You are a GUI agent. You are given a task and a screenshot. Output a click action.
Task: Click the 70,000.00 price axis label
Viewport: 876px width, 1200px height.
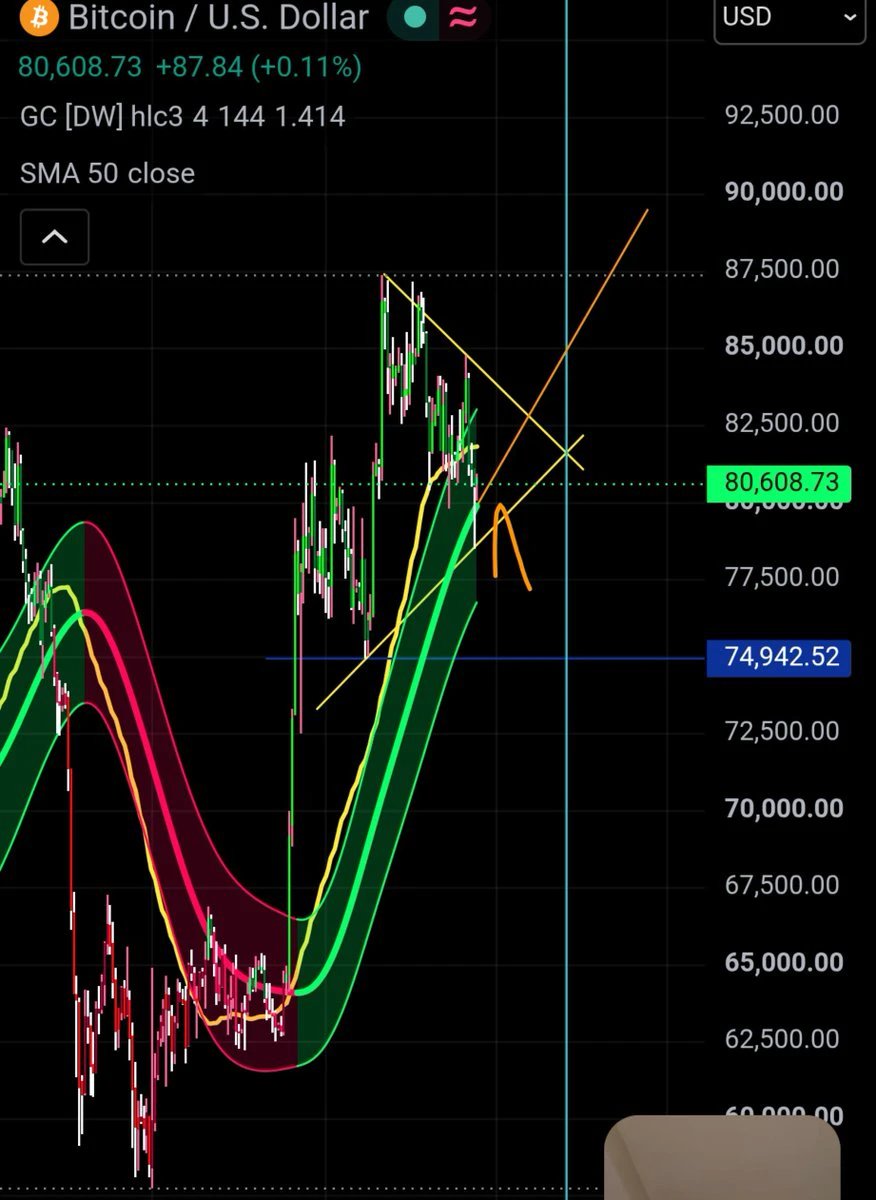(x=784, y=808)
